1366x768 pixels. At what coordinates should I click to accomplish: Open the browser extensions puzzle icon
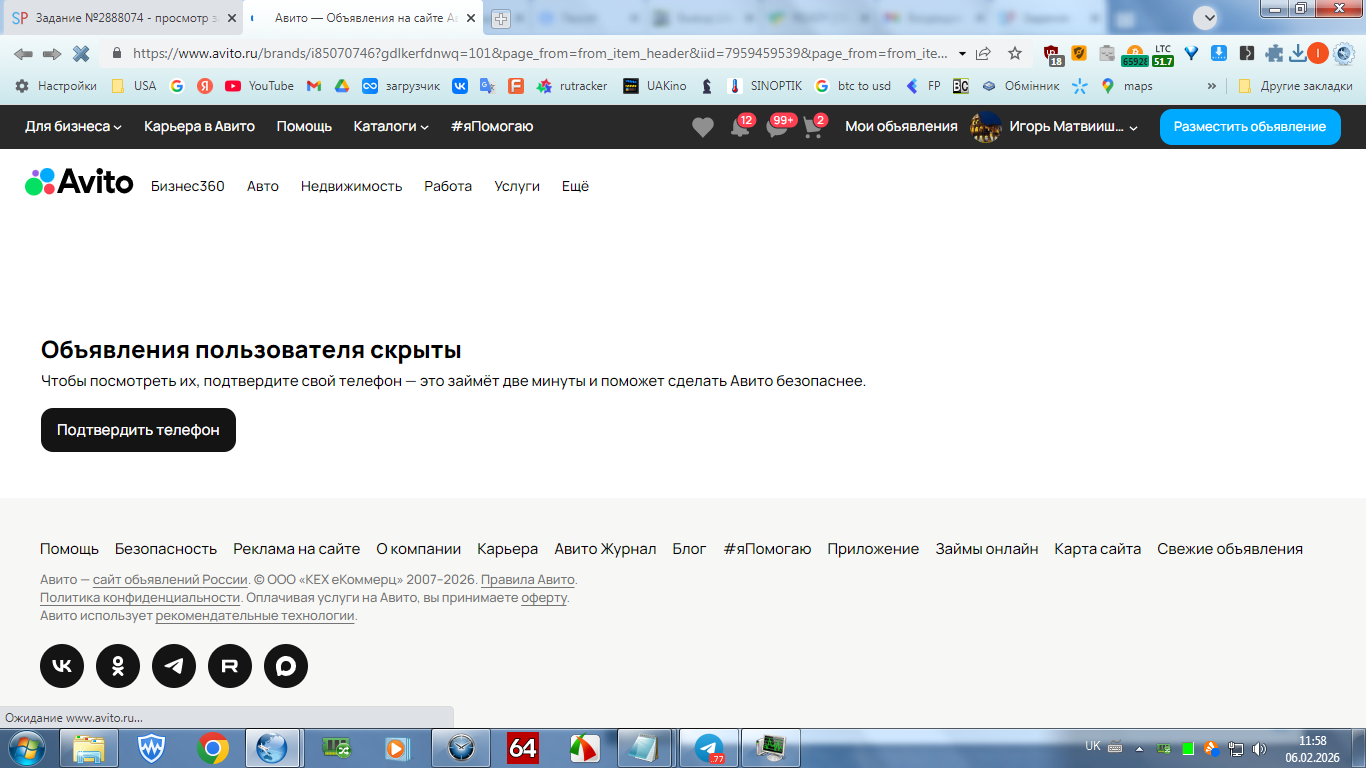[1274, 54]
